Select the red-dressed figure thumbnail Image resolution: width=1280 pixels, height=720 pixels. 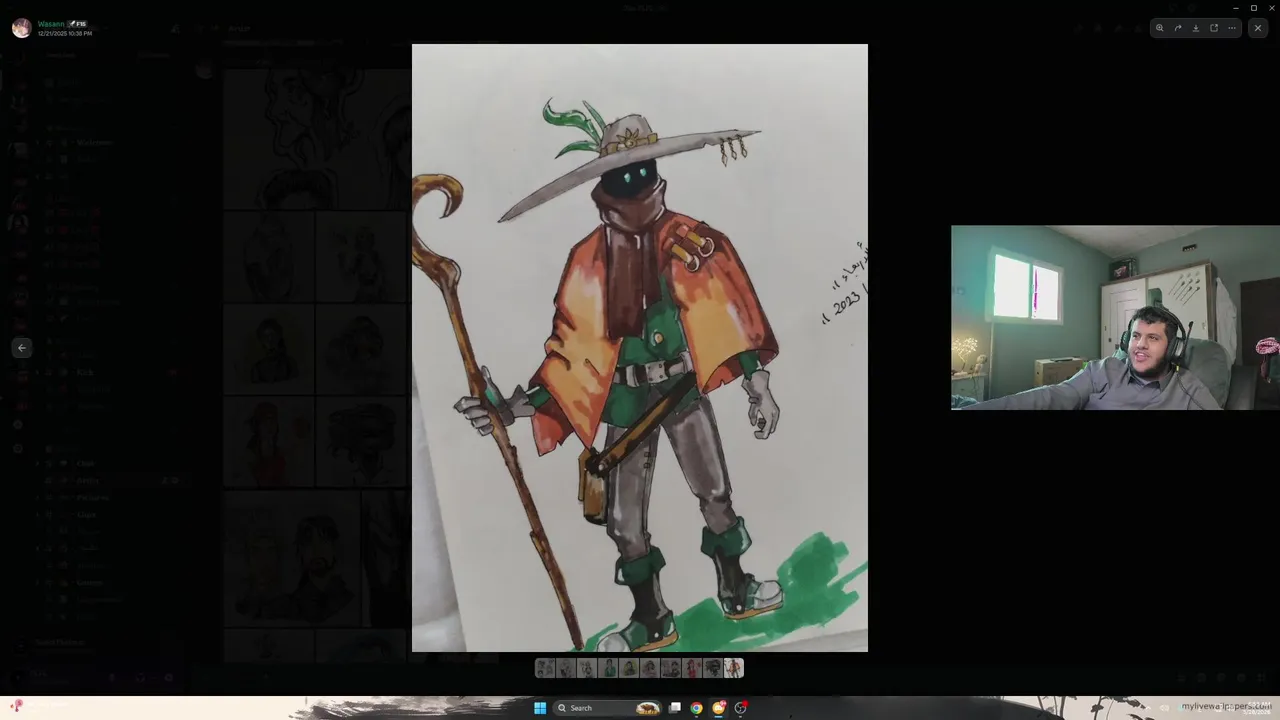[692, 668]
